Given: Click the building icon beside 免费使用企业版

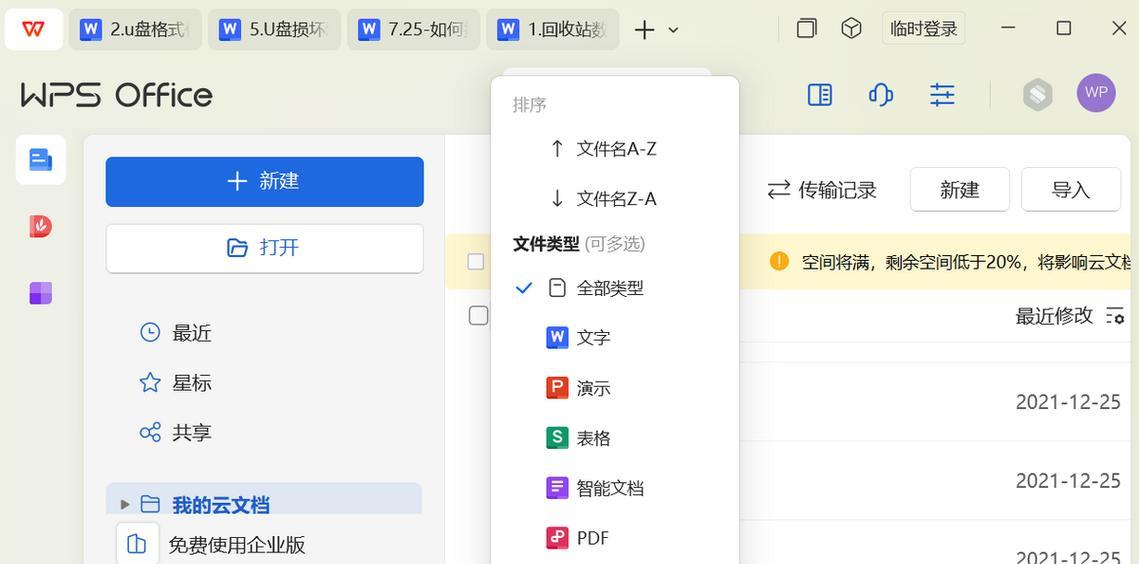Looking at the screenshot, I should [137, 544].
